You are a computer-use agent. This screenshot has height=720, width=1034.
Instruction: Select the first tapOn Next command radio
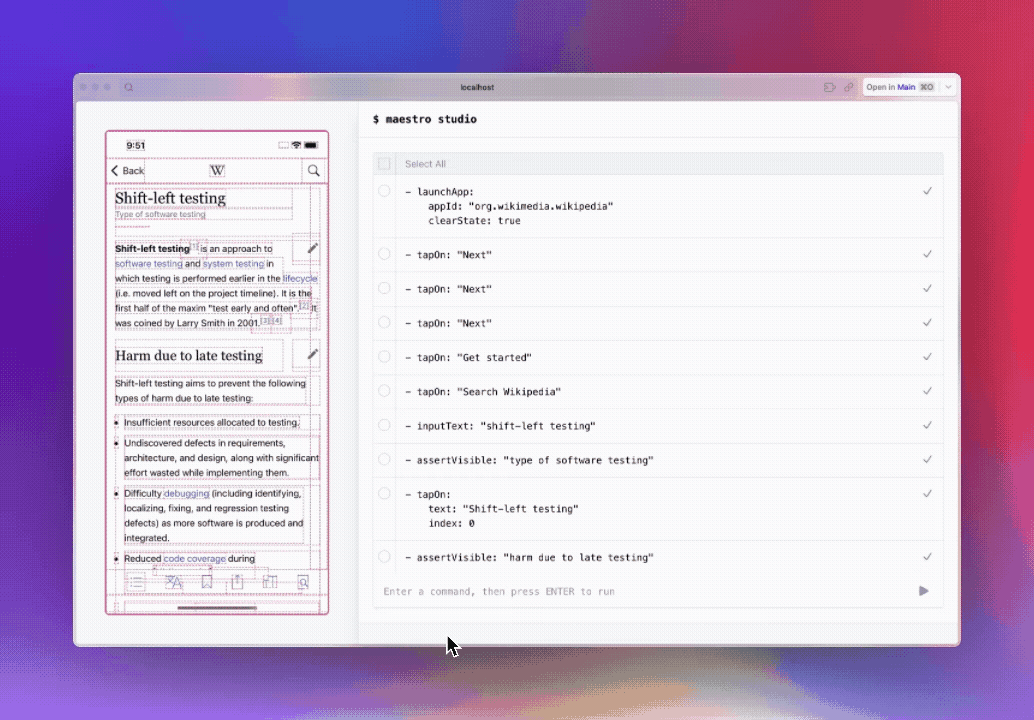pyautogui.click(x=384, y=254)
